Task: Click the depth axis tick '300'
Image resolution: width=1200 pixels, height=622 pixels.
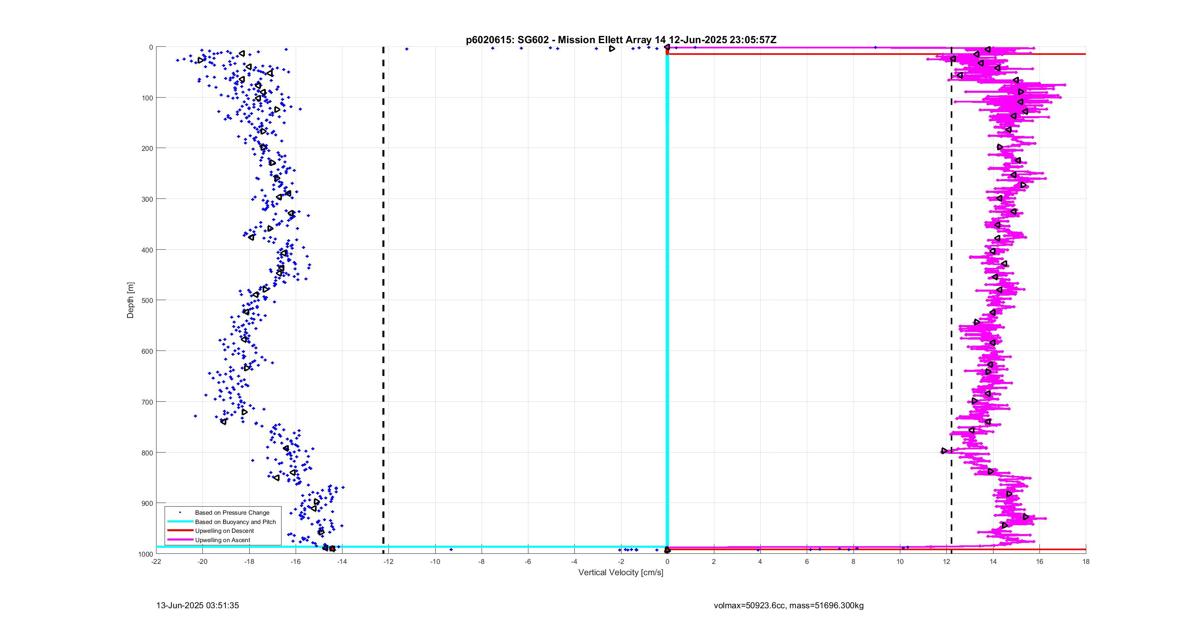Action: pos(146,199)
